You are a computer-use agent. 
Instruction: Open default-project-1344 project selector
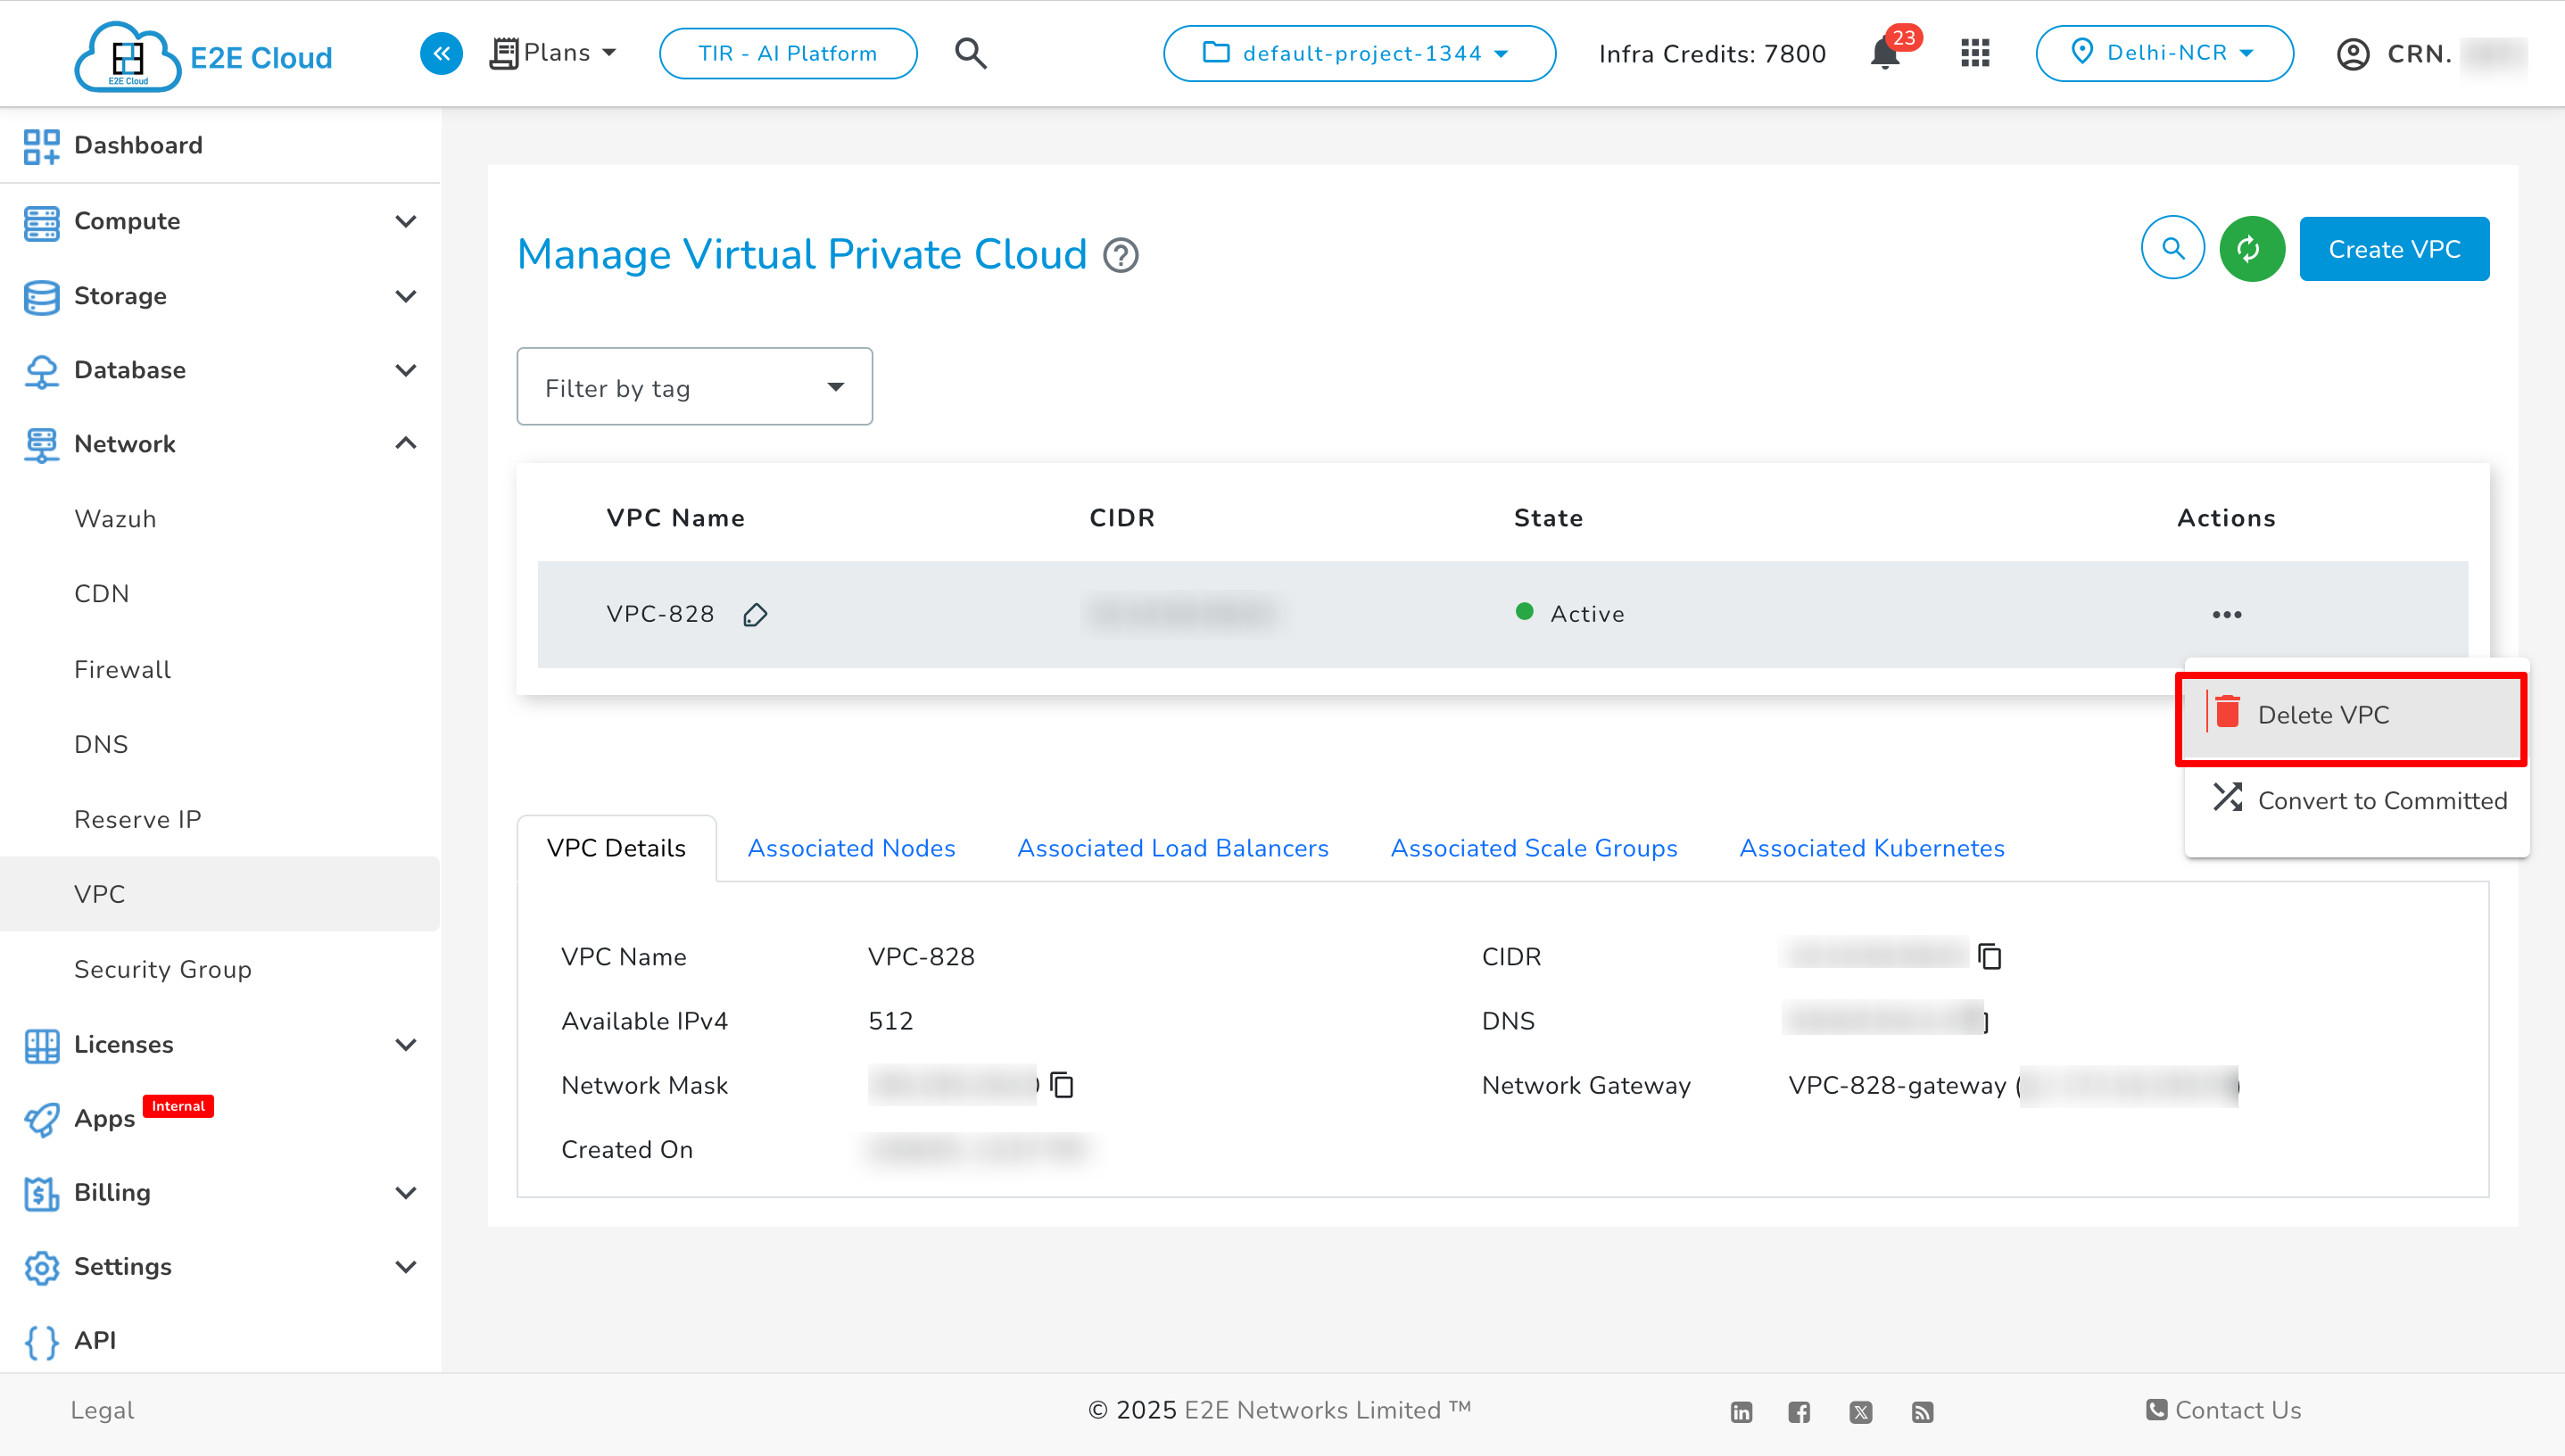pyautogui.click(x=1359, y=53)
